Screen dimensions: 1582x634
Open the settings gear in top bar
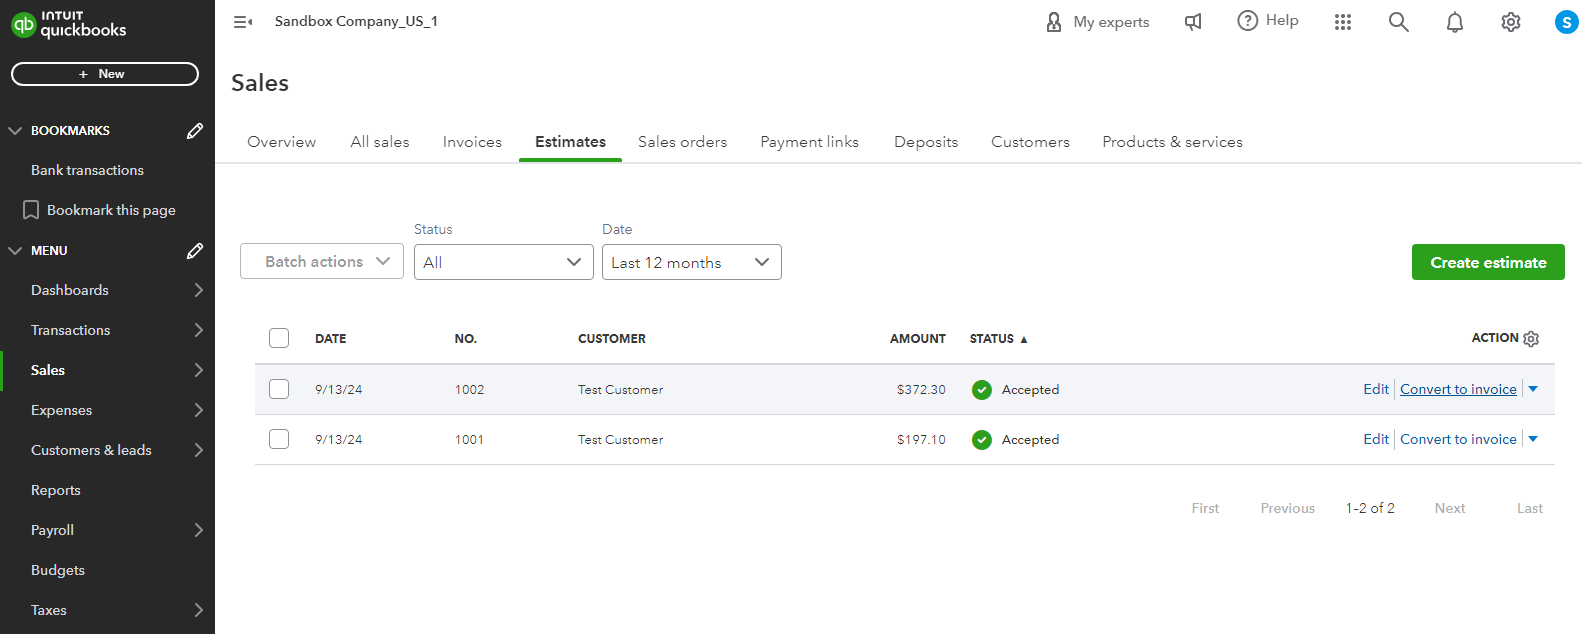[1510, 22]
